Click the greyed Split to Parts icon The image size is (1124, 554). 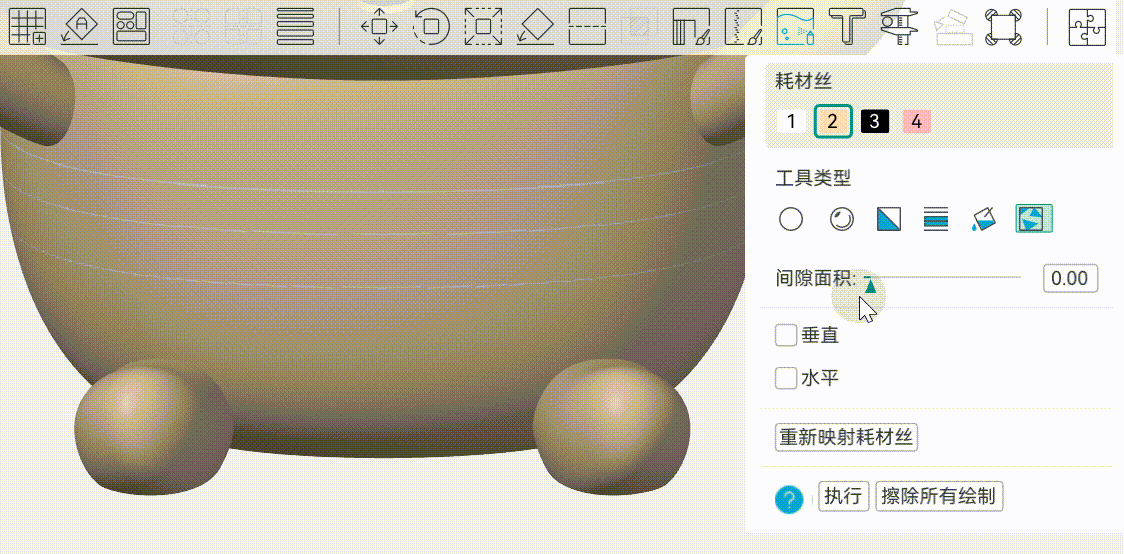pos(244,27)
